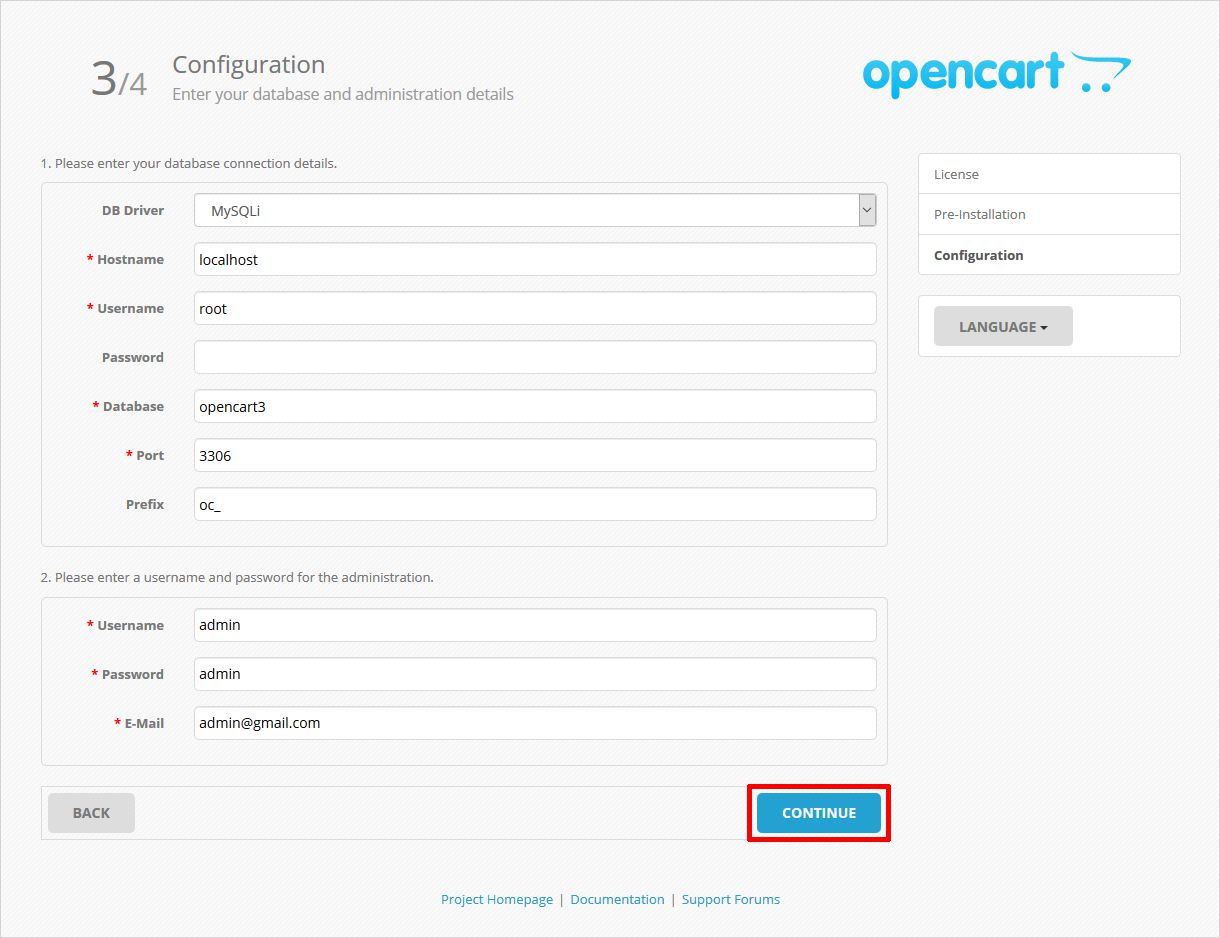
Task: Click the database Hostname field
Action: 535,260
